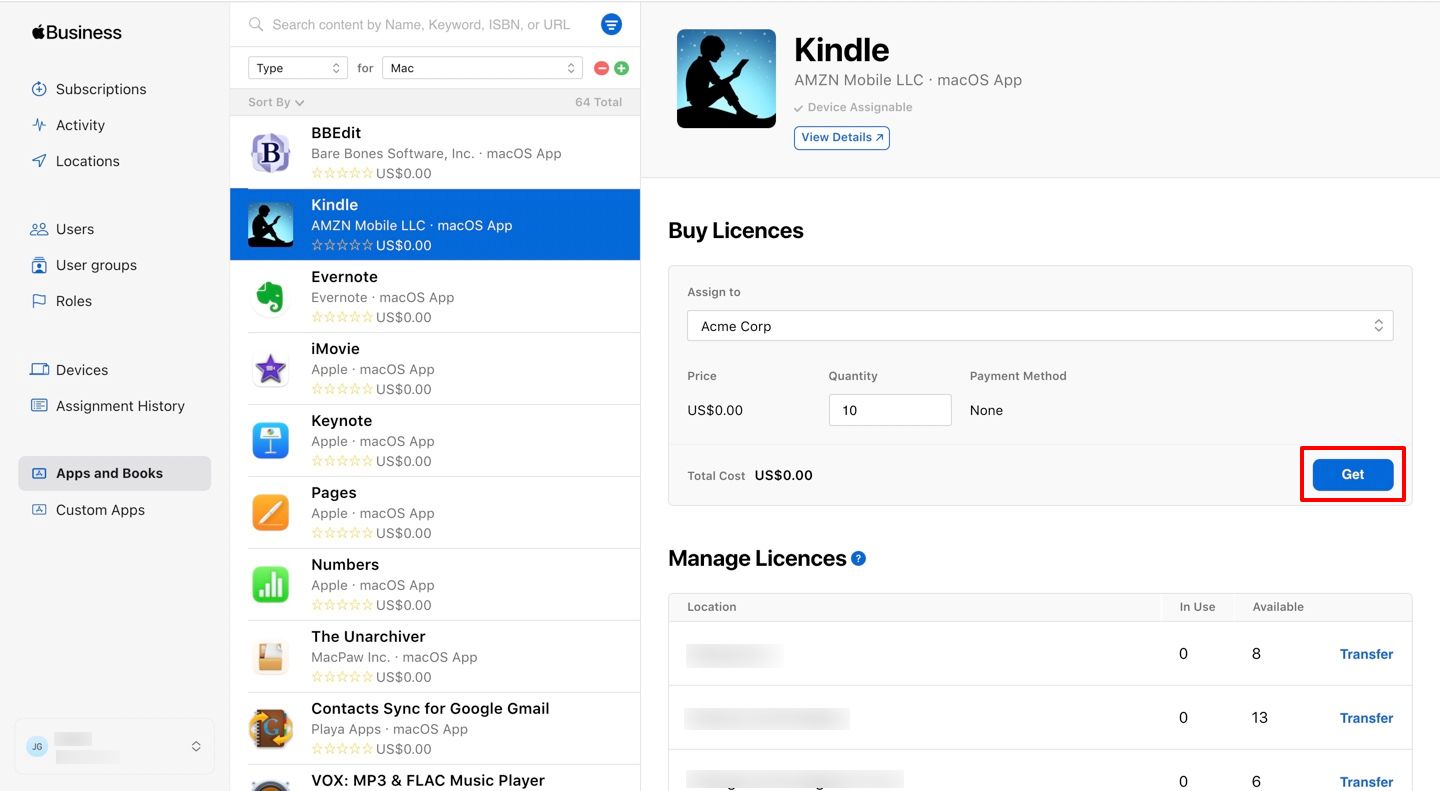Screen dimensions: 1440x791
Task: Click the search magnifier icon
Action: 256,24
